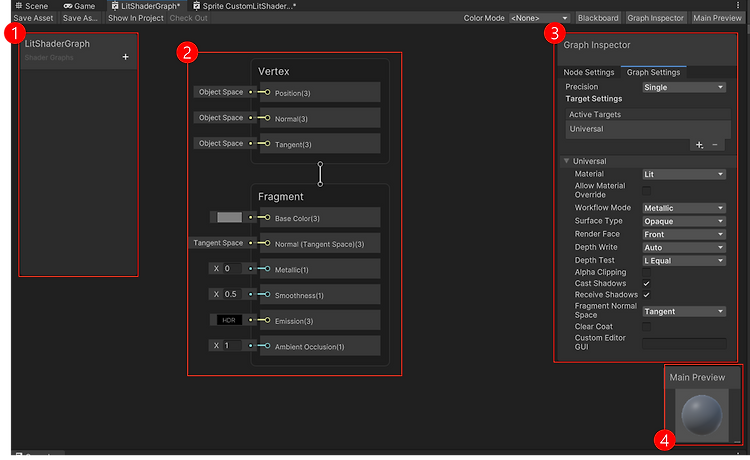The image size is (750, 460).
Task: Remove active target with the minus icon
Action: [715, 144]
